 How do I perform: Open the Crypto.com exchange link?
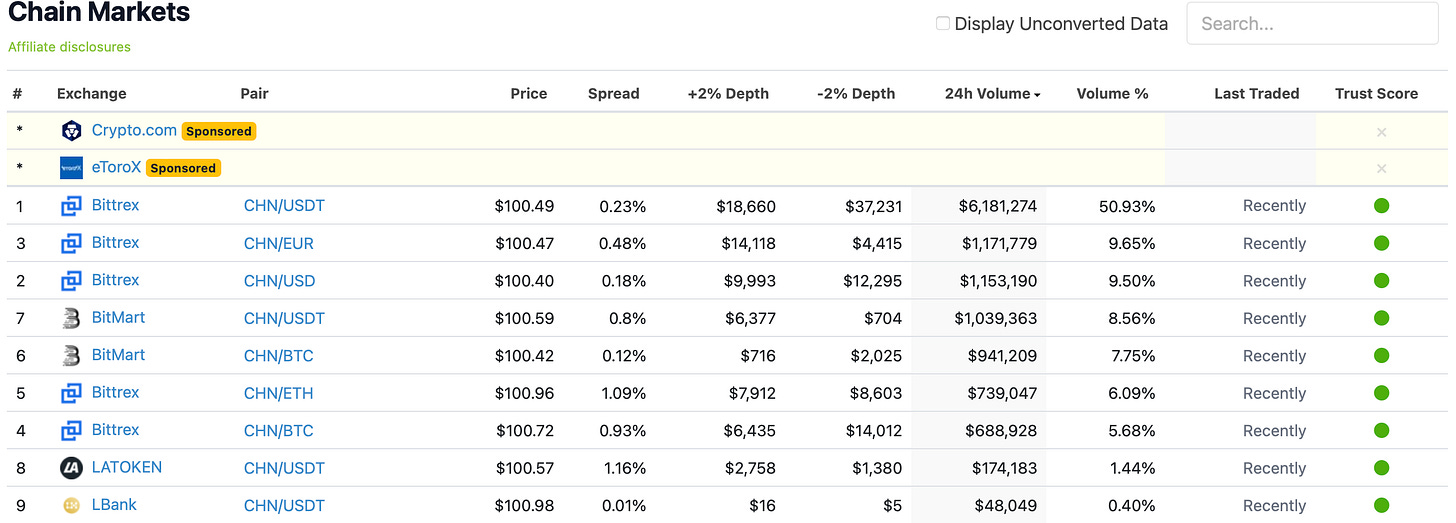(x=134, y=130)
